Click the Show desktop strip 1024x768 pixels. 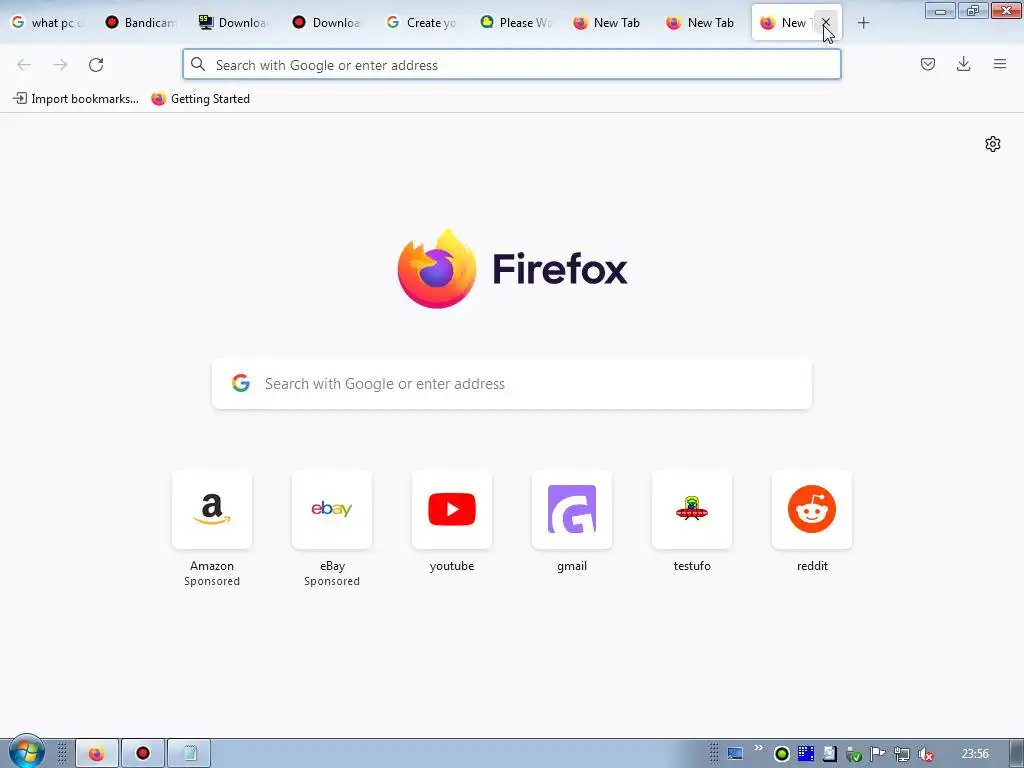pos(1017,754)
